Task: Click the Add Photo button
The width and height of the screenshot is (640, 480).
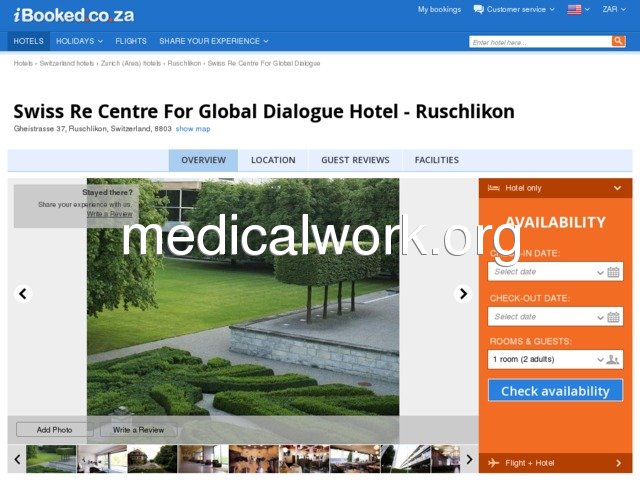Action: coord(54,430)
